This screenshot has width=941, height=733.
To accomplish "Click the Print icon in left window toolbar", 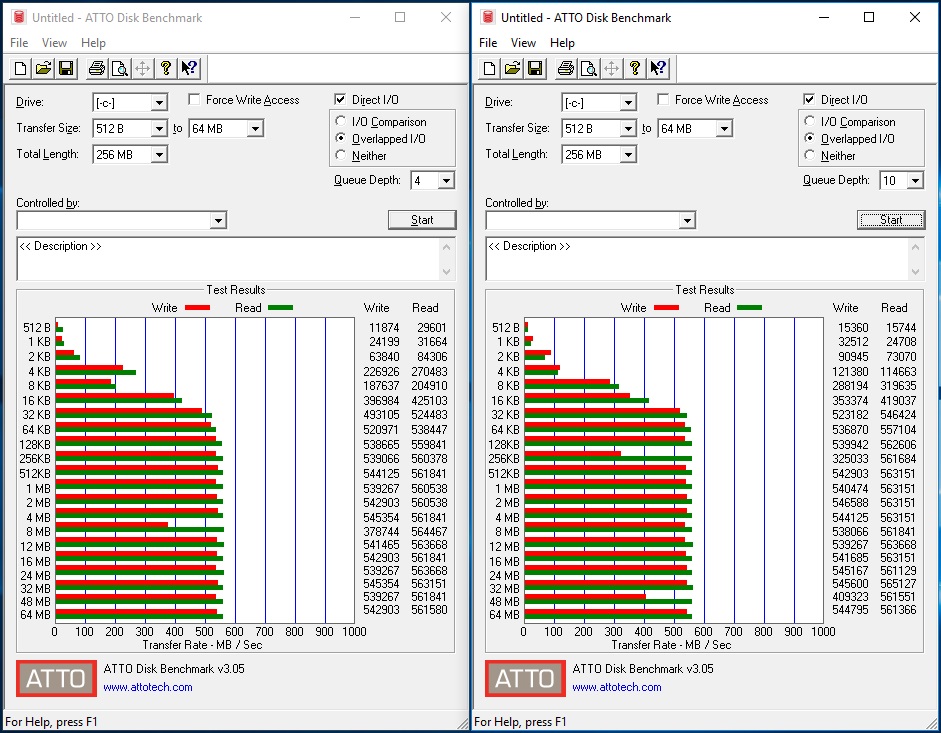I will click(x=97, y=68).
